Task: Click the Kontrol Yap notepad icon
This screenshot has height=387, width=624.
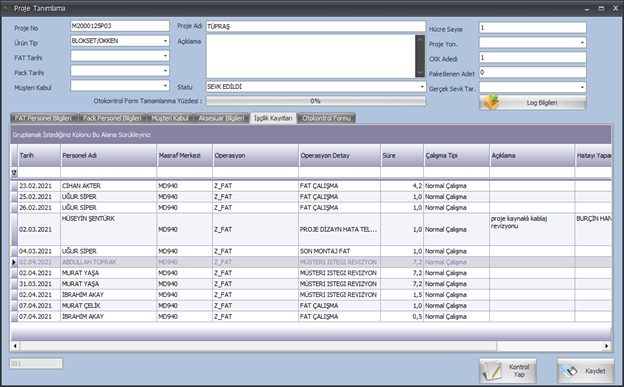Action: point(492,371)
